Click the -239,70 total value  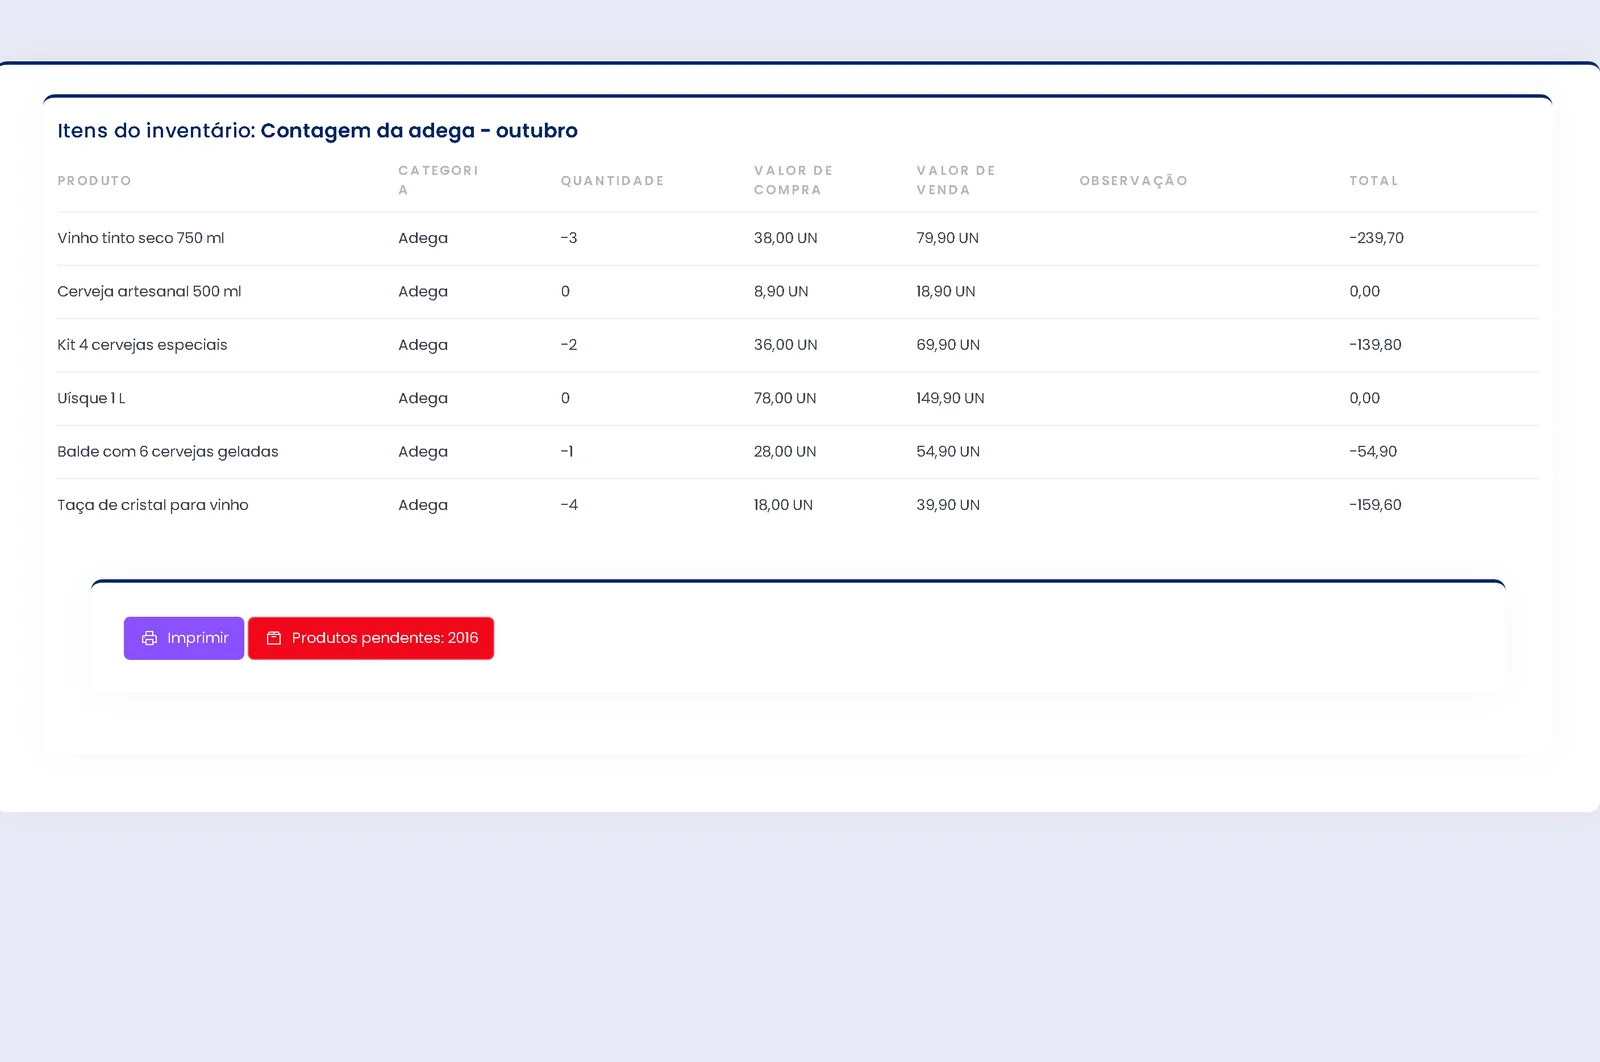pyautogui.click(x=1376, y=238)
